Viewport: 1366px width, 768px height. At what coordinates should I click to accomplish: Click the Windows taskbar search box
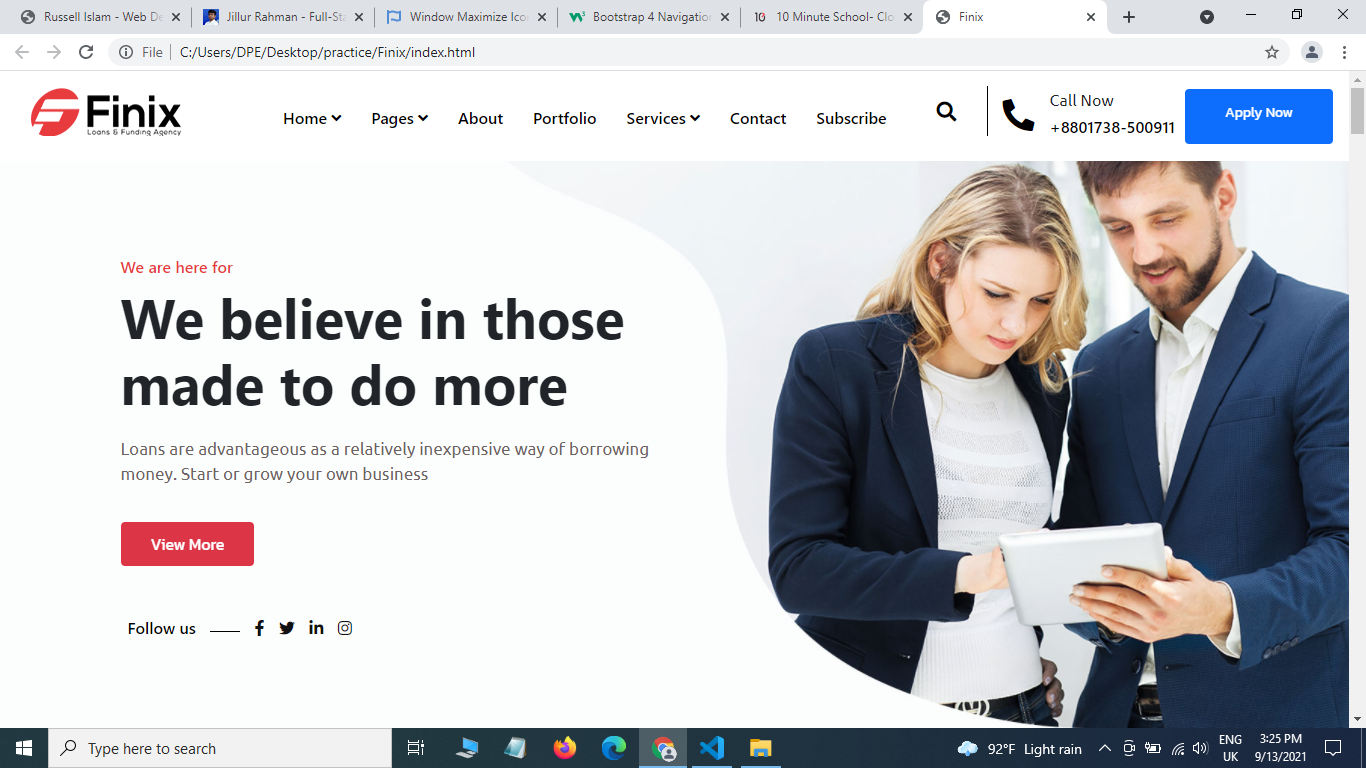[220, 748]
